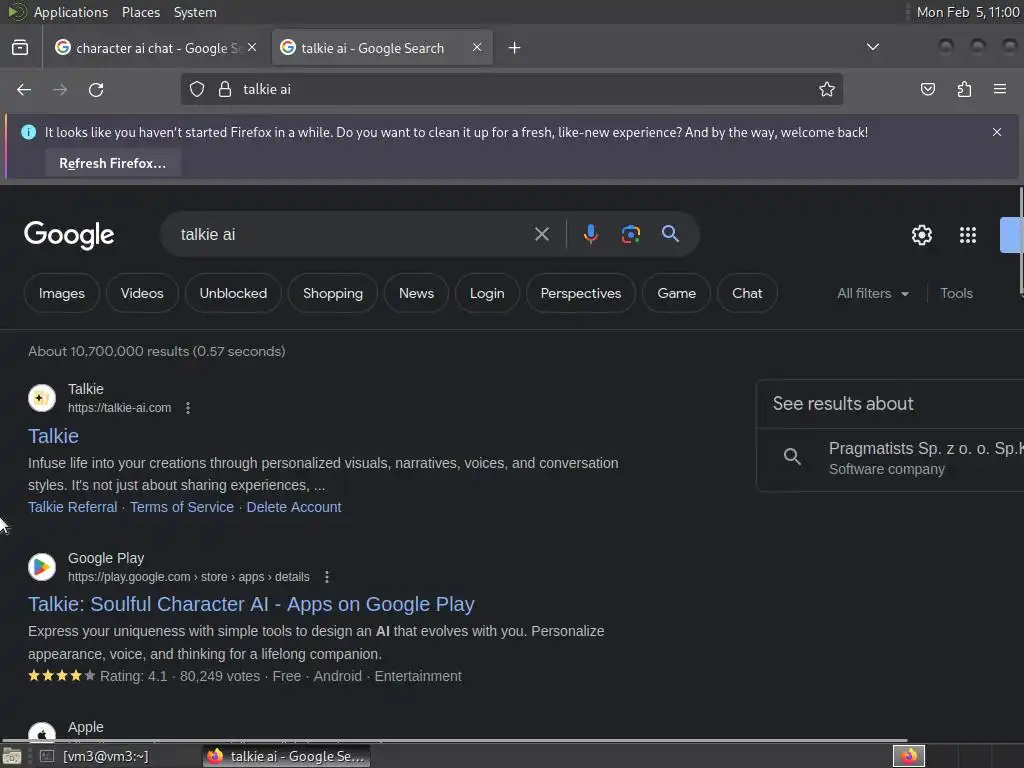Select the Shopping filter chip
Image resolution: width=1024 pixels, height=768 pixels.
[332, 293]
